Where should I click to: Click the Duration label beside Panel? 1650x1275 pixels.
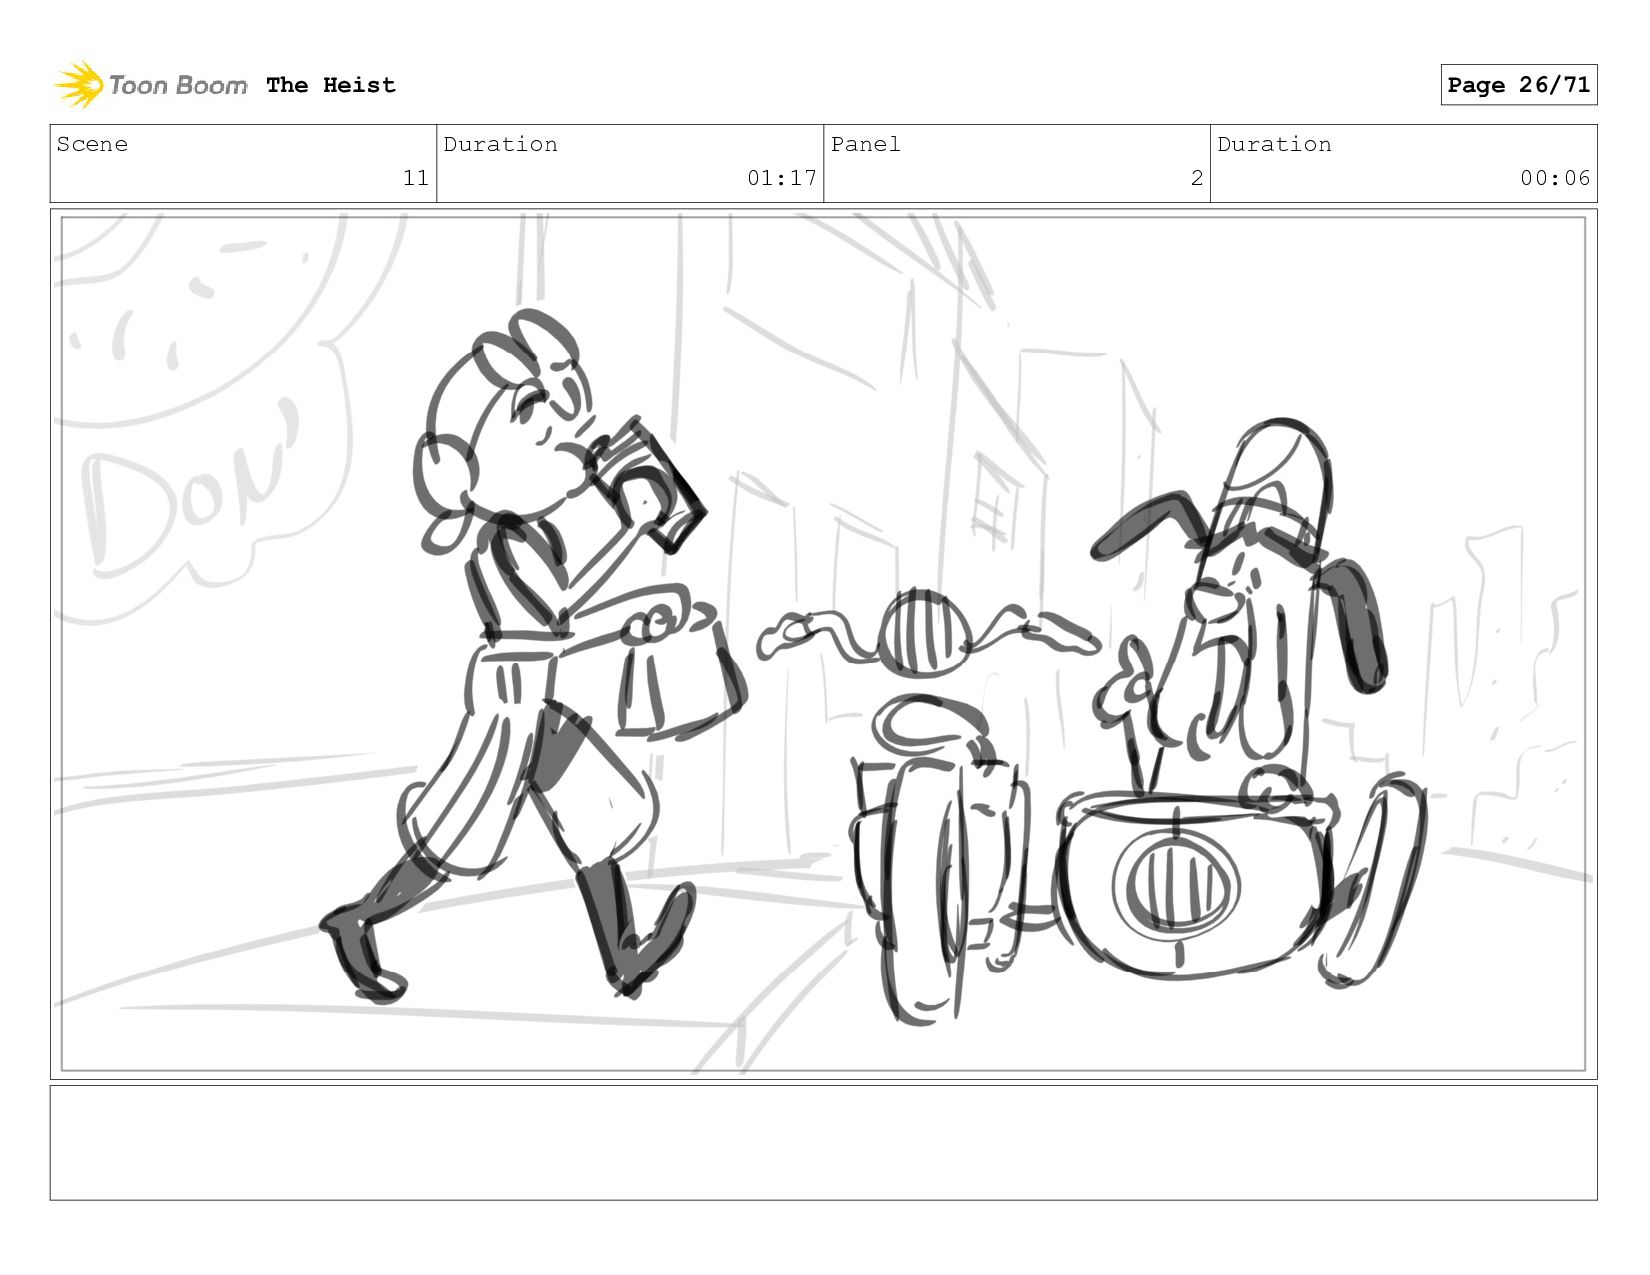1274,144
